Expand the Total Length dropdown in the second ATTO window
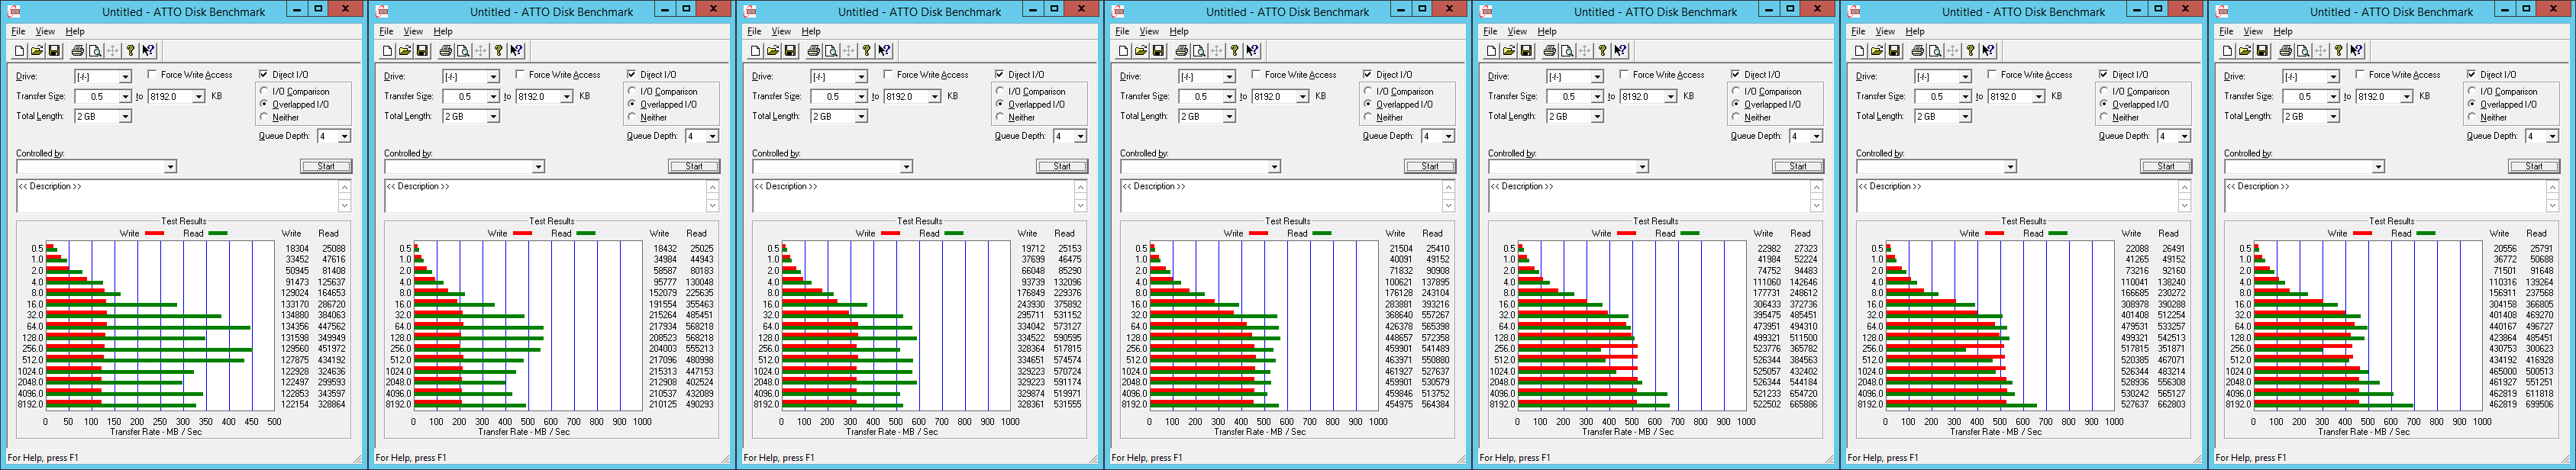This screenshot has width=2576, height=470. pos(493,117)
